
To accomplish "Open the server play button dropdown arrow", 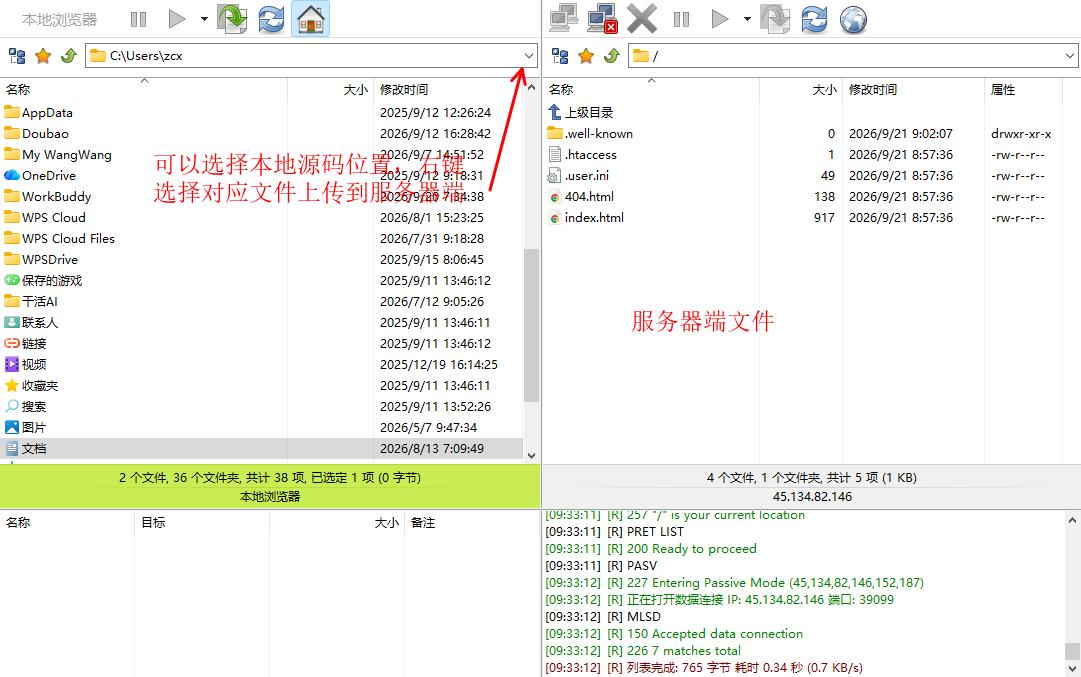I will tap(747, 19).
